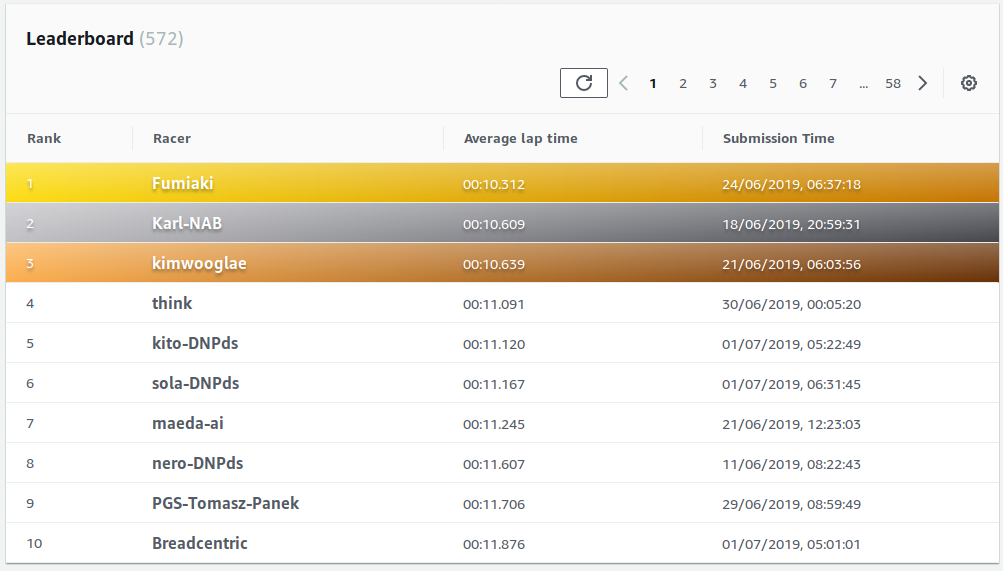Jump to last page 58
Image resolution: width=1003 pixels, height=571 pixels.
tap(893, 84)
